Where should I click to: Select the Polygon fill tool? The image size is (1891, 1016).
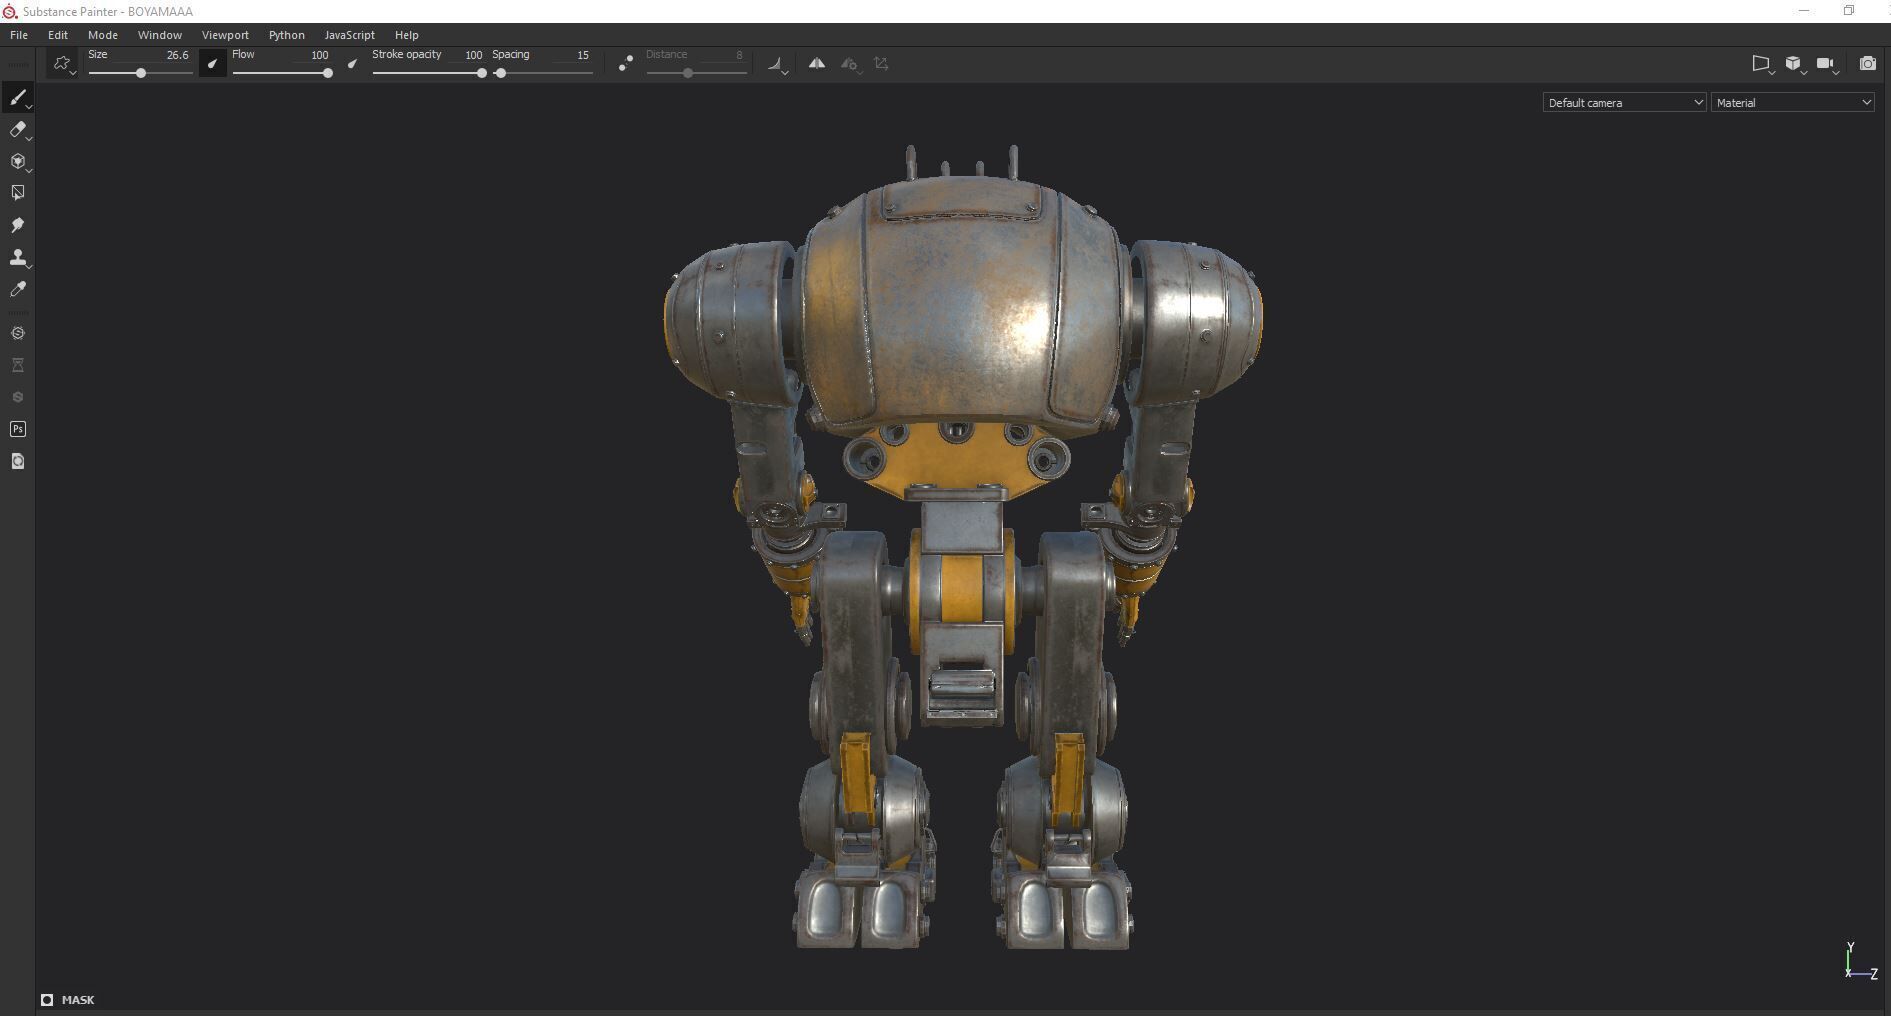pos(17,193)
